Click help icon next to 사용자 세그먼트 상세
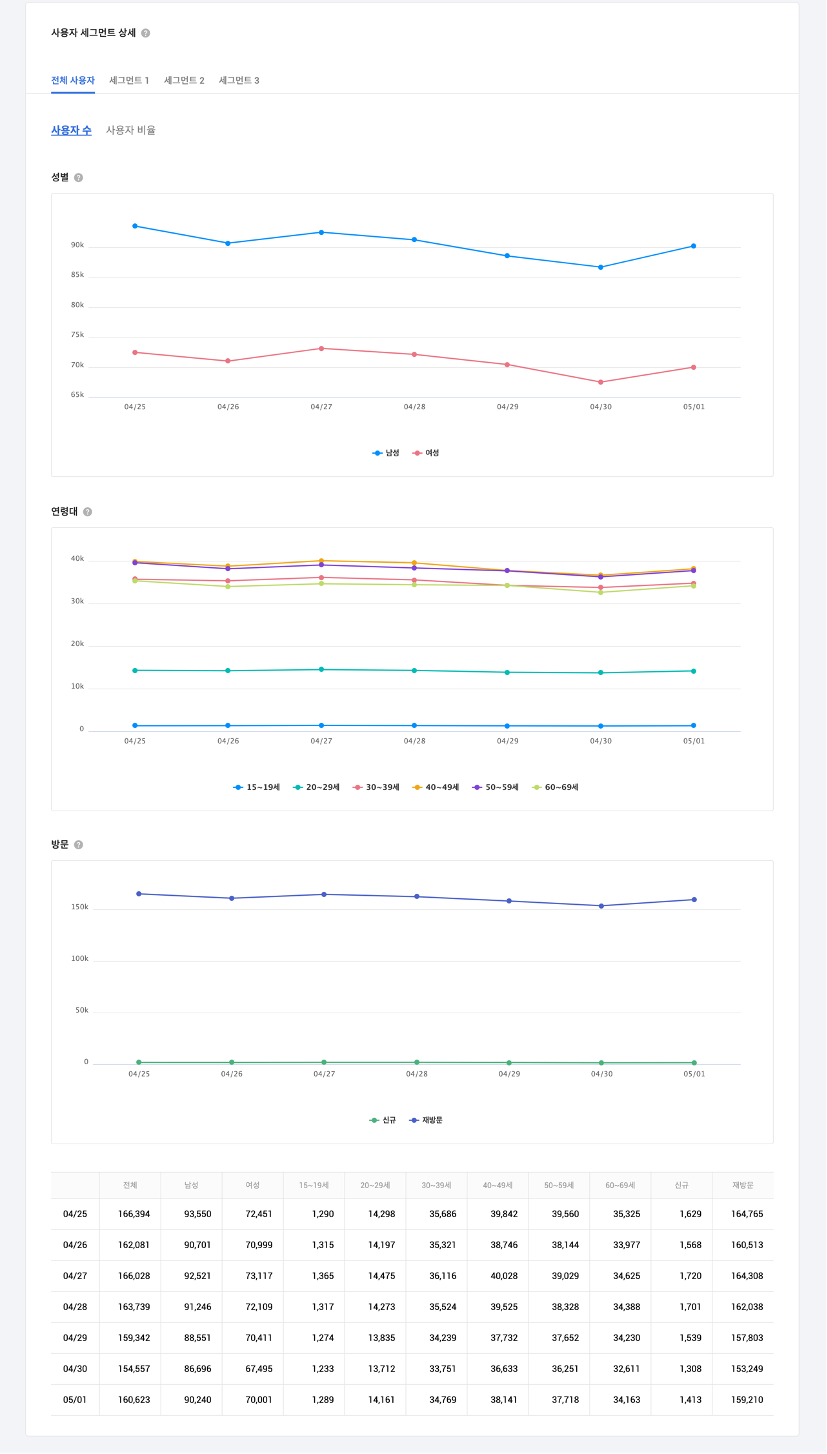This screenshot has width=827, height=1454. 146,33
